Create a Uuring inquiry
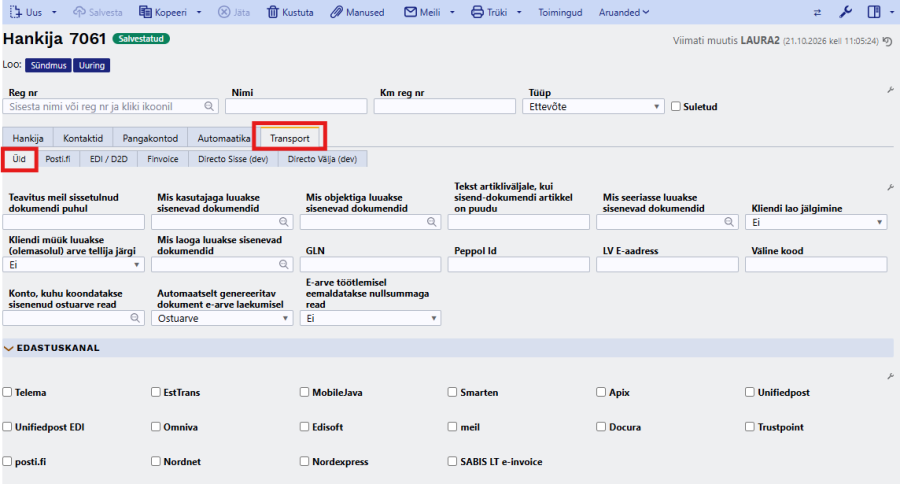 tap(91, 65)
